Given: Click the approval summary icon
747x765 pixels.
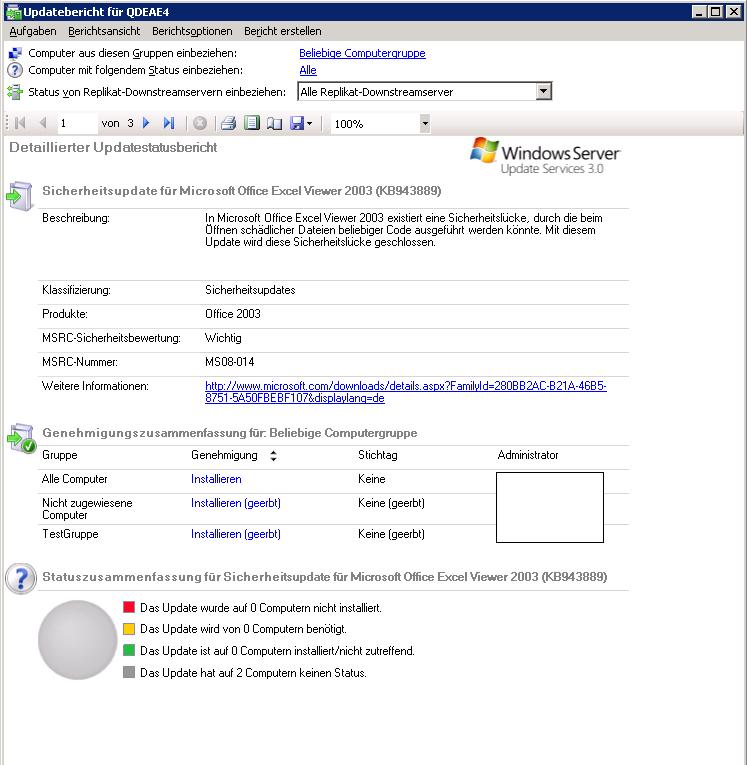Looking at the screenshot, I should point(21,438).
